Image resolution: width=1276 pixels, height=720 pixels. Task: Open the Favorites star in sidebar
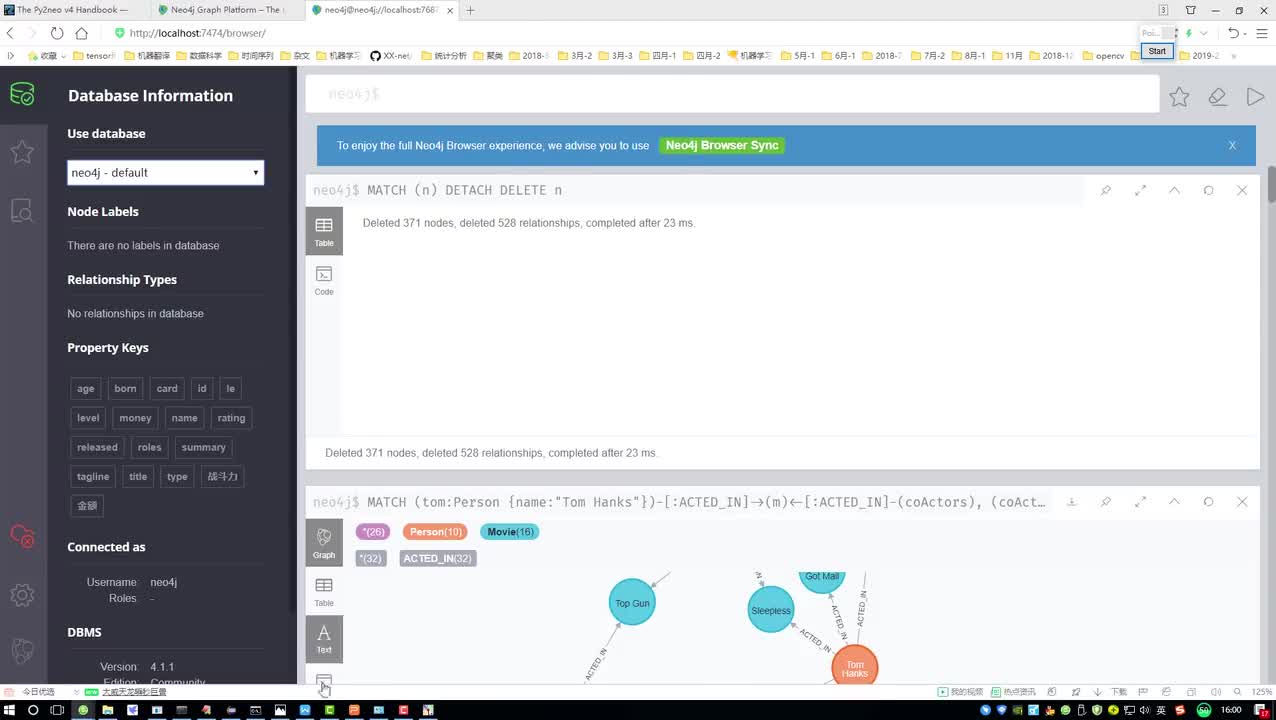pyautogui.click(x=22, y=152)
